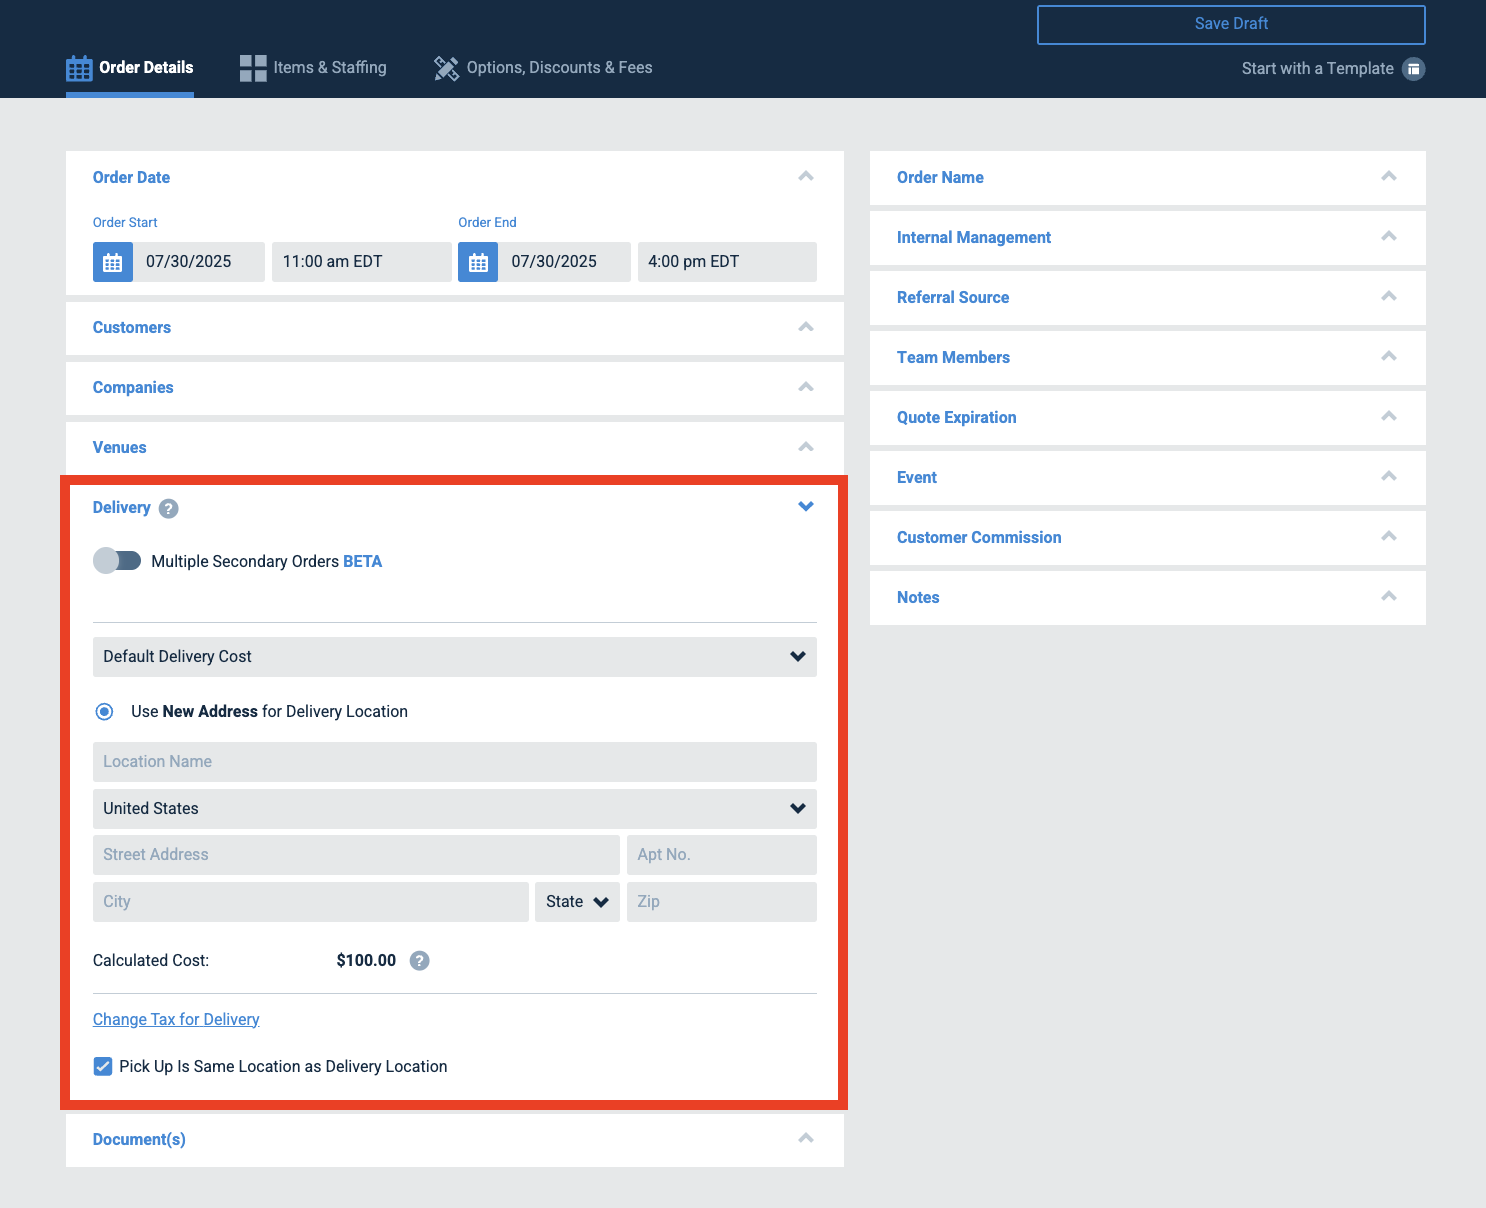
Task: Uncheck Pick Up Is Same Location checkbox
Action: pyautogui.click(x=103, y=1066)
